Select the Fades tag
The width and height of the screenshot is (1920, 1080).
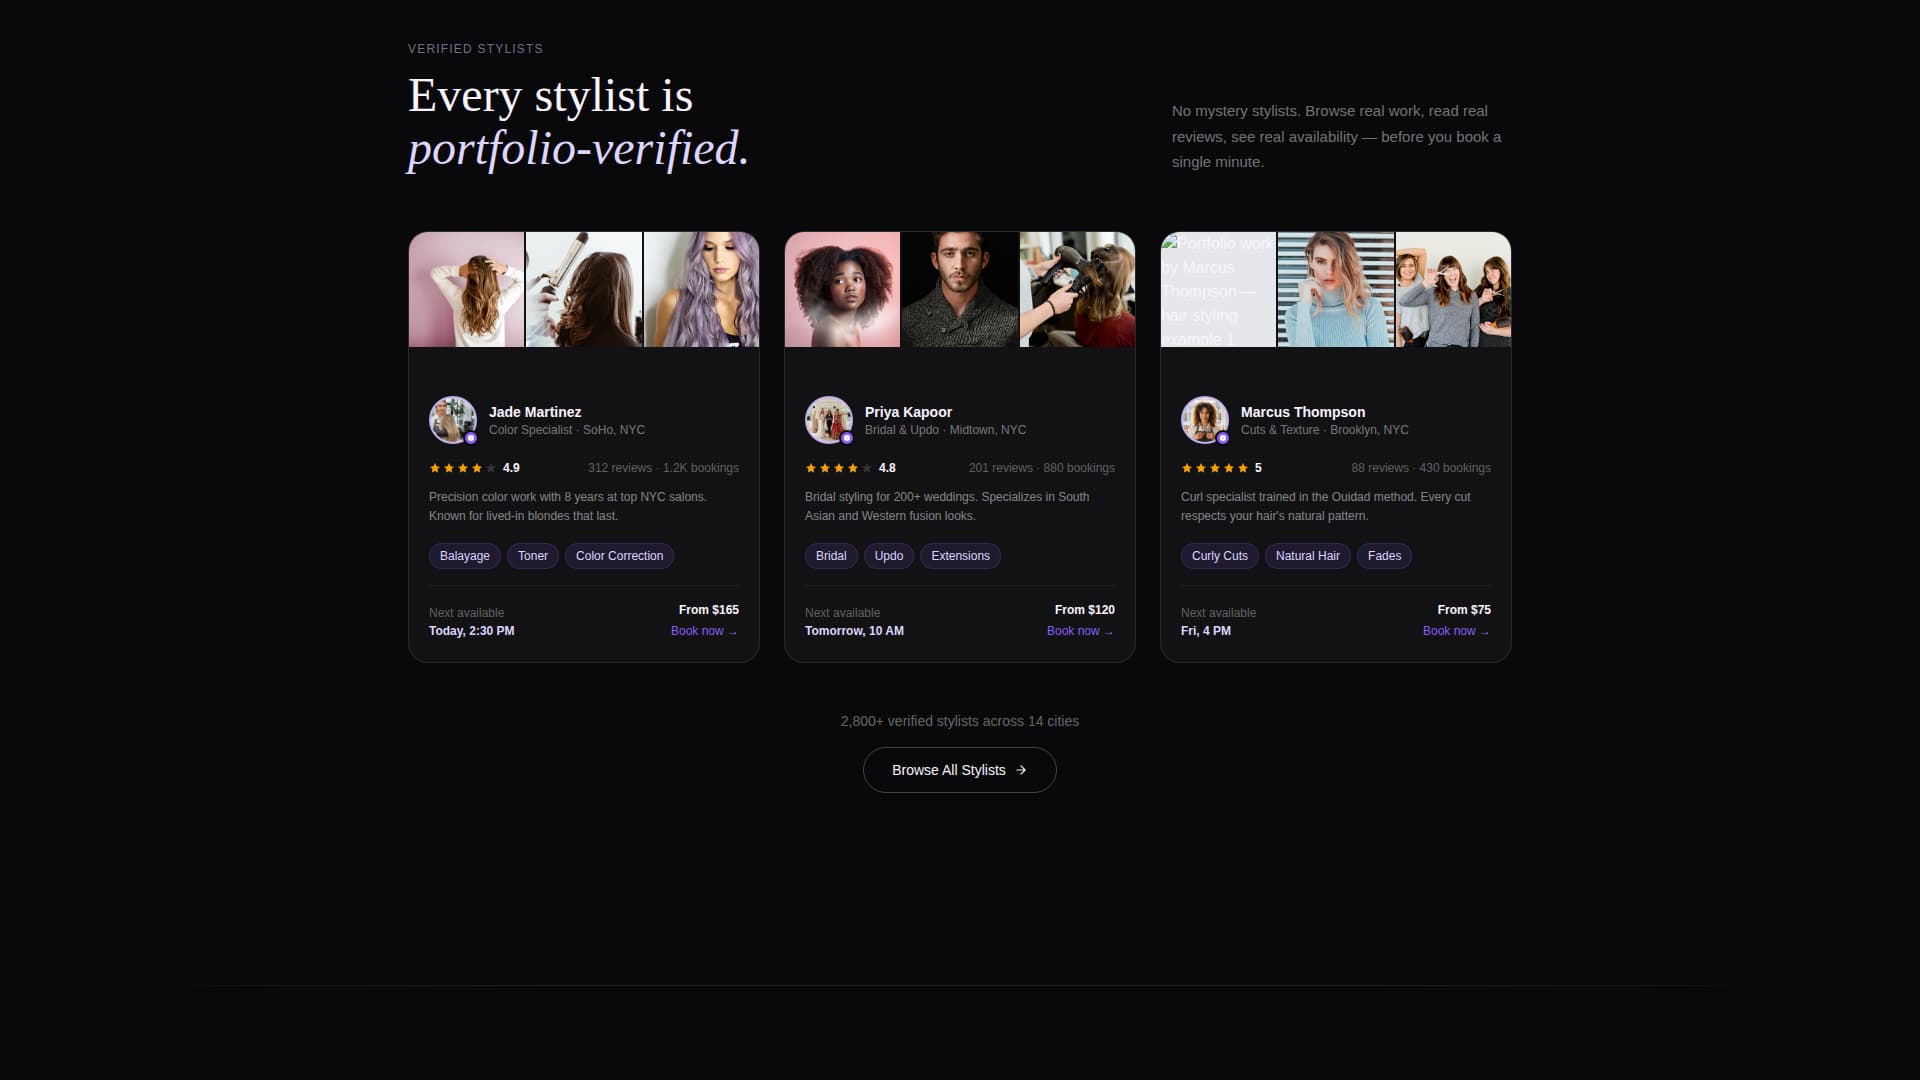click(x=1385, y=556)
